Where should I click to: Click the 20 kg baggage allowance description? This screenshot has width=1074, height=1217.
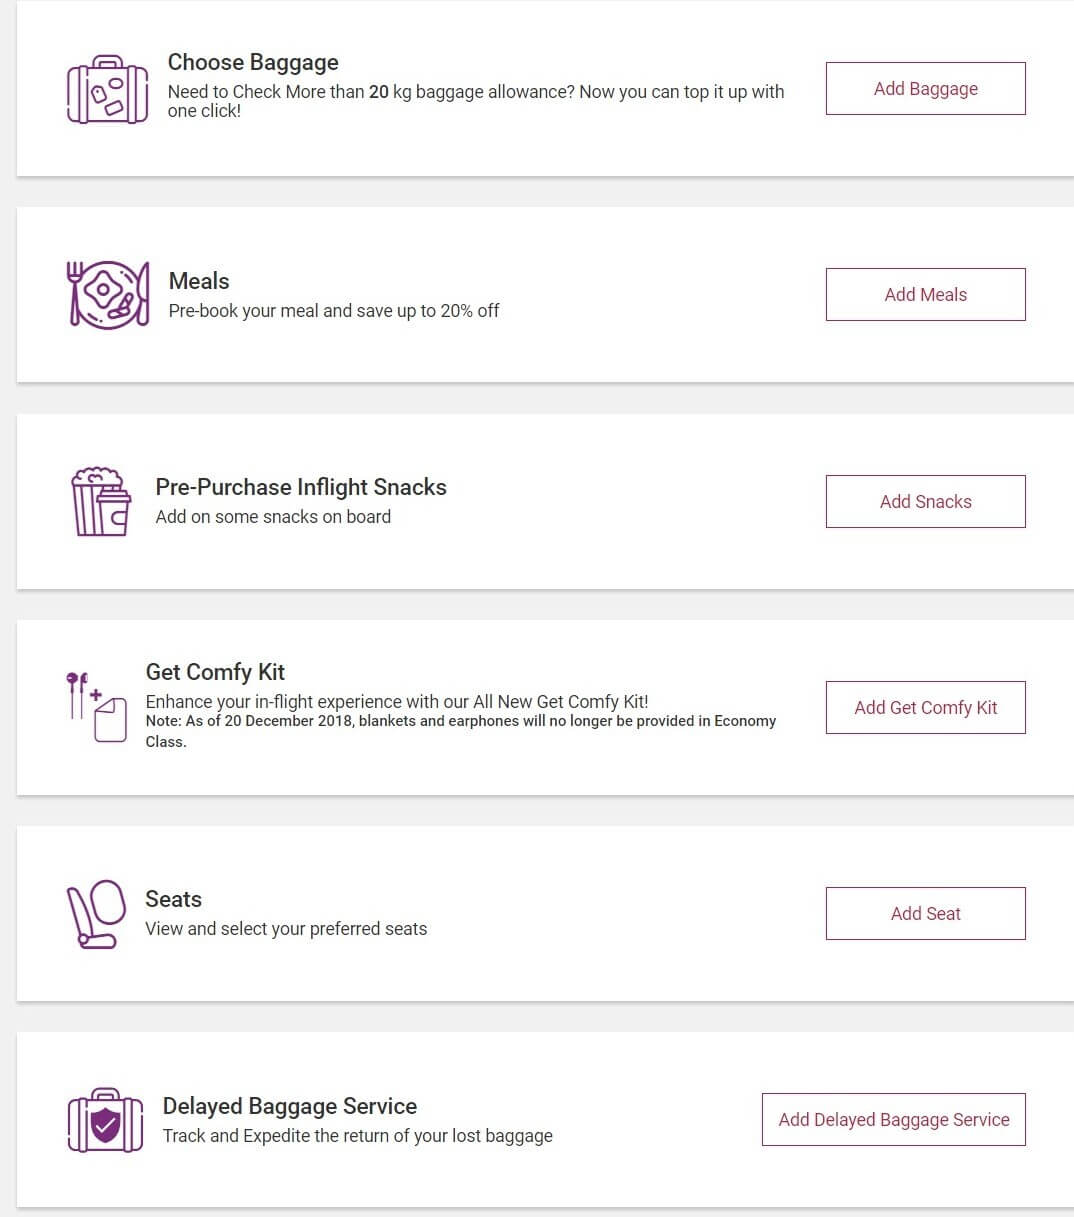coord(476,101)
